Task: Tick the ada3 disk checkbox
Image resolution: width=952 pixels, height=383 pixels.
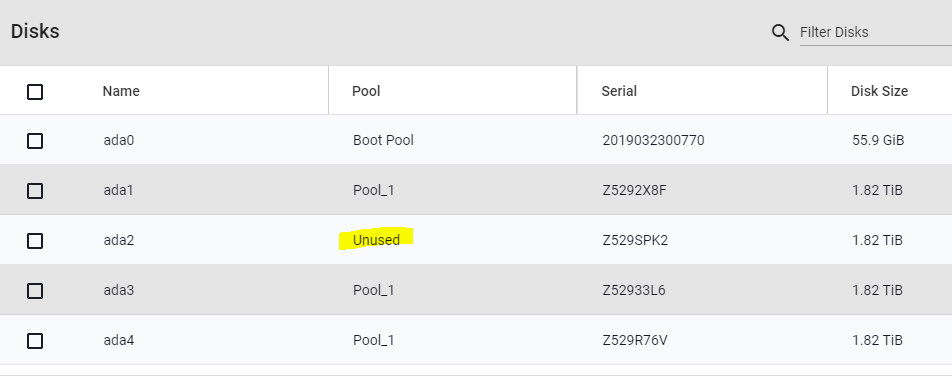Action: click(x=35, y=291)
